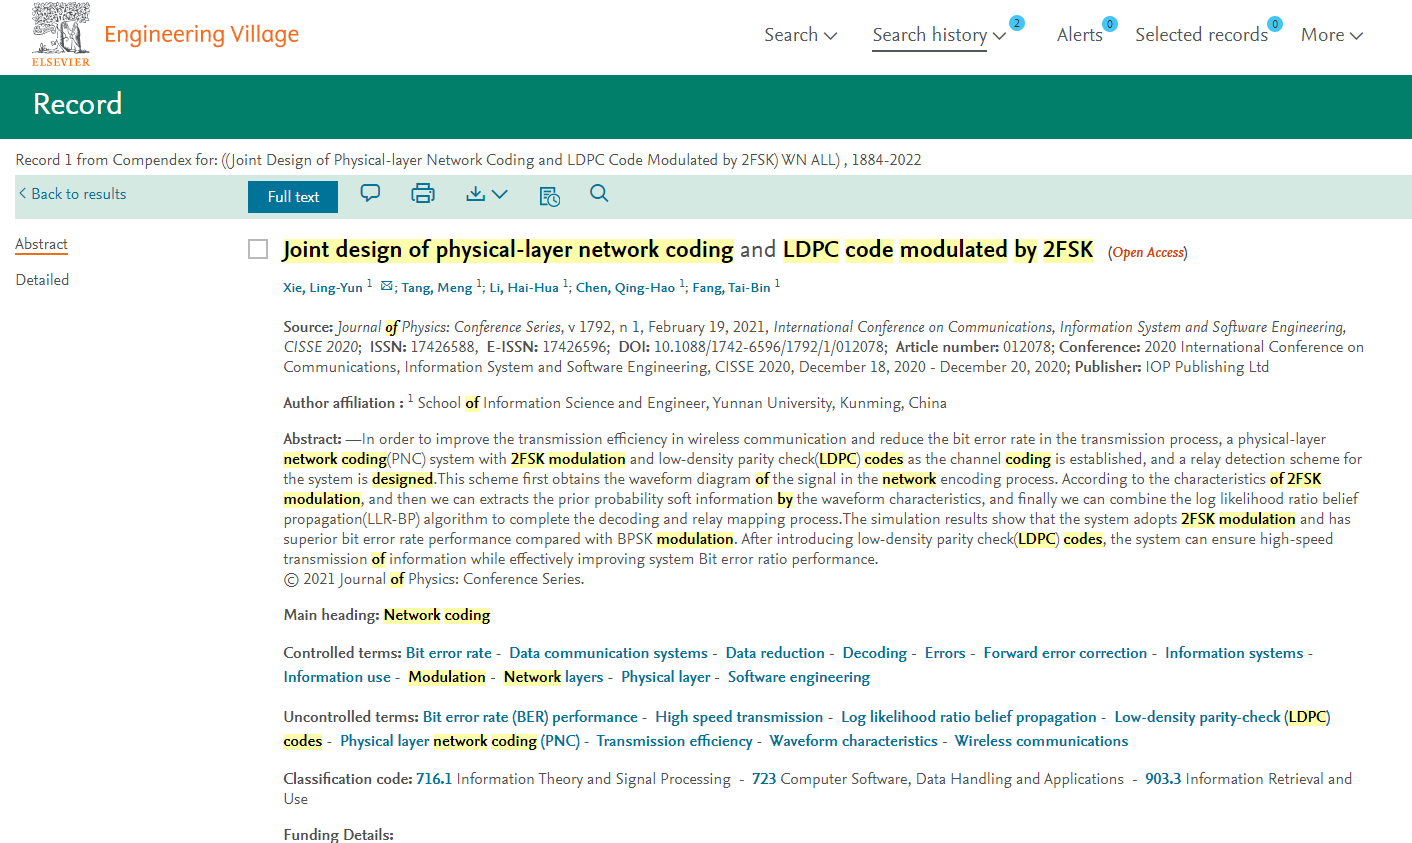Click controlled term Information use
Screen dimensions: 1412x843
pos(337,677)
